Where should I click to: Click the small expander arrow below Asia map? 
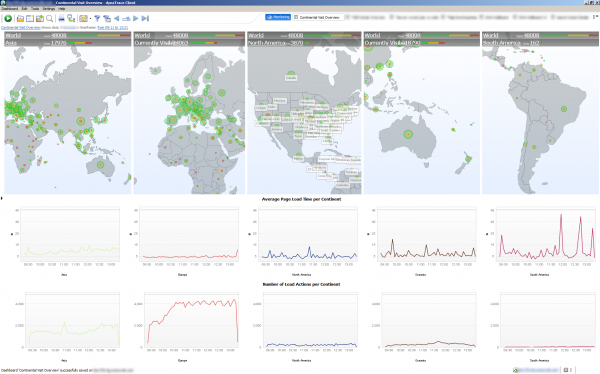(x=2, y=198)
